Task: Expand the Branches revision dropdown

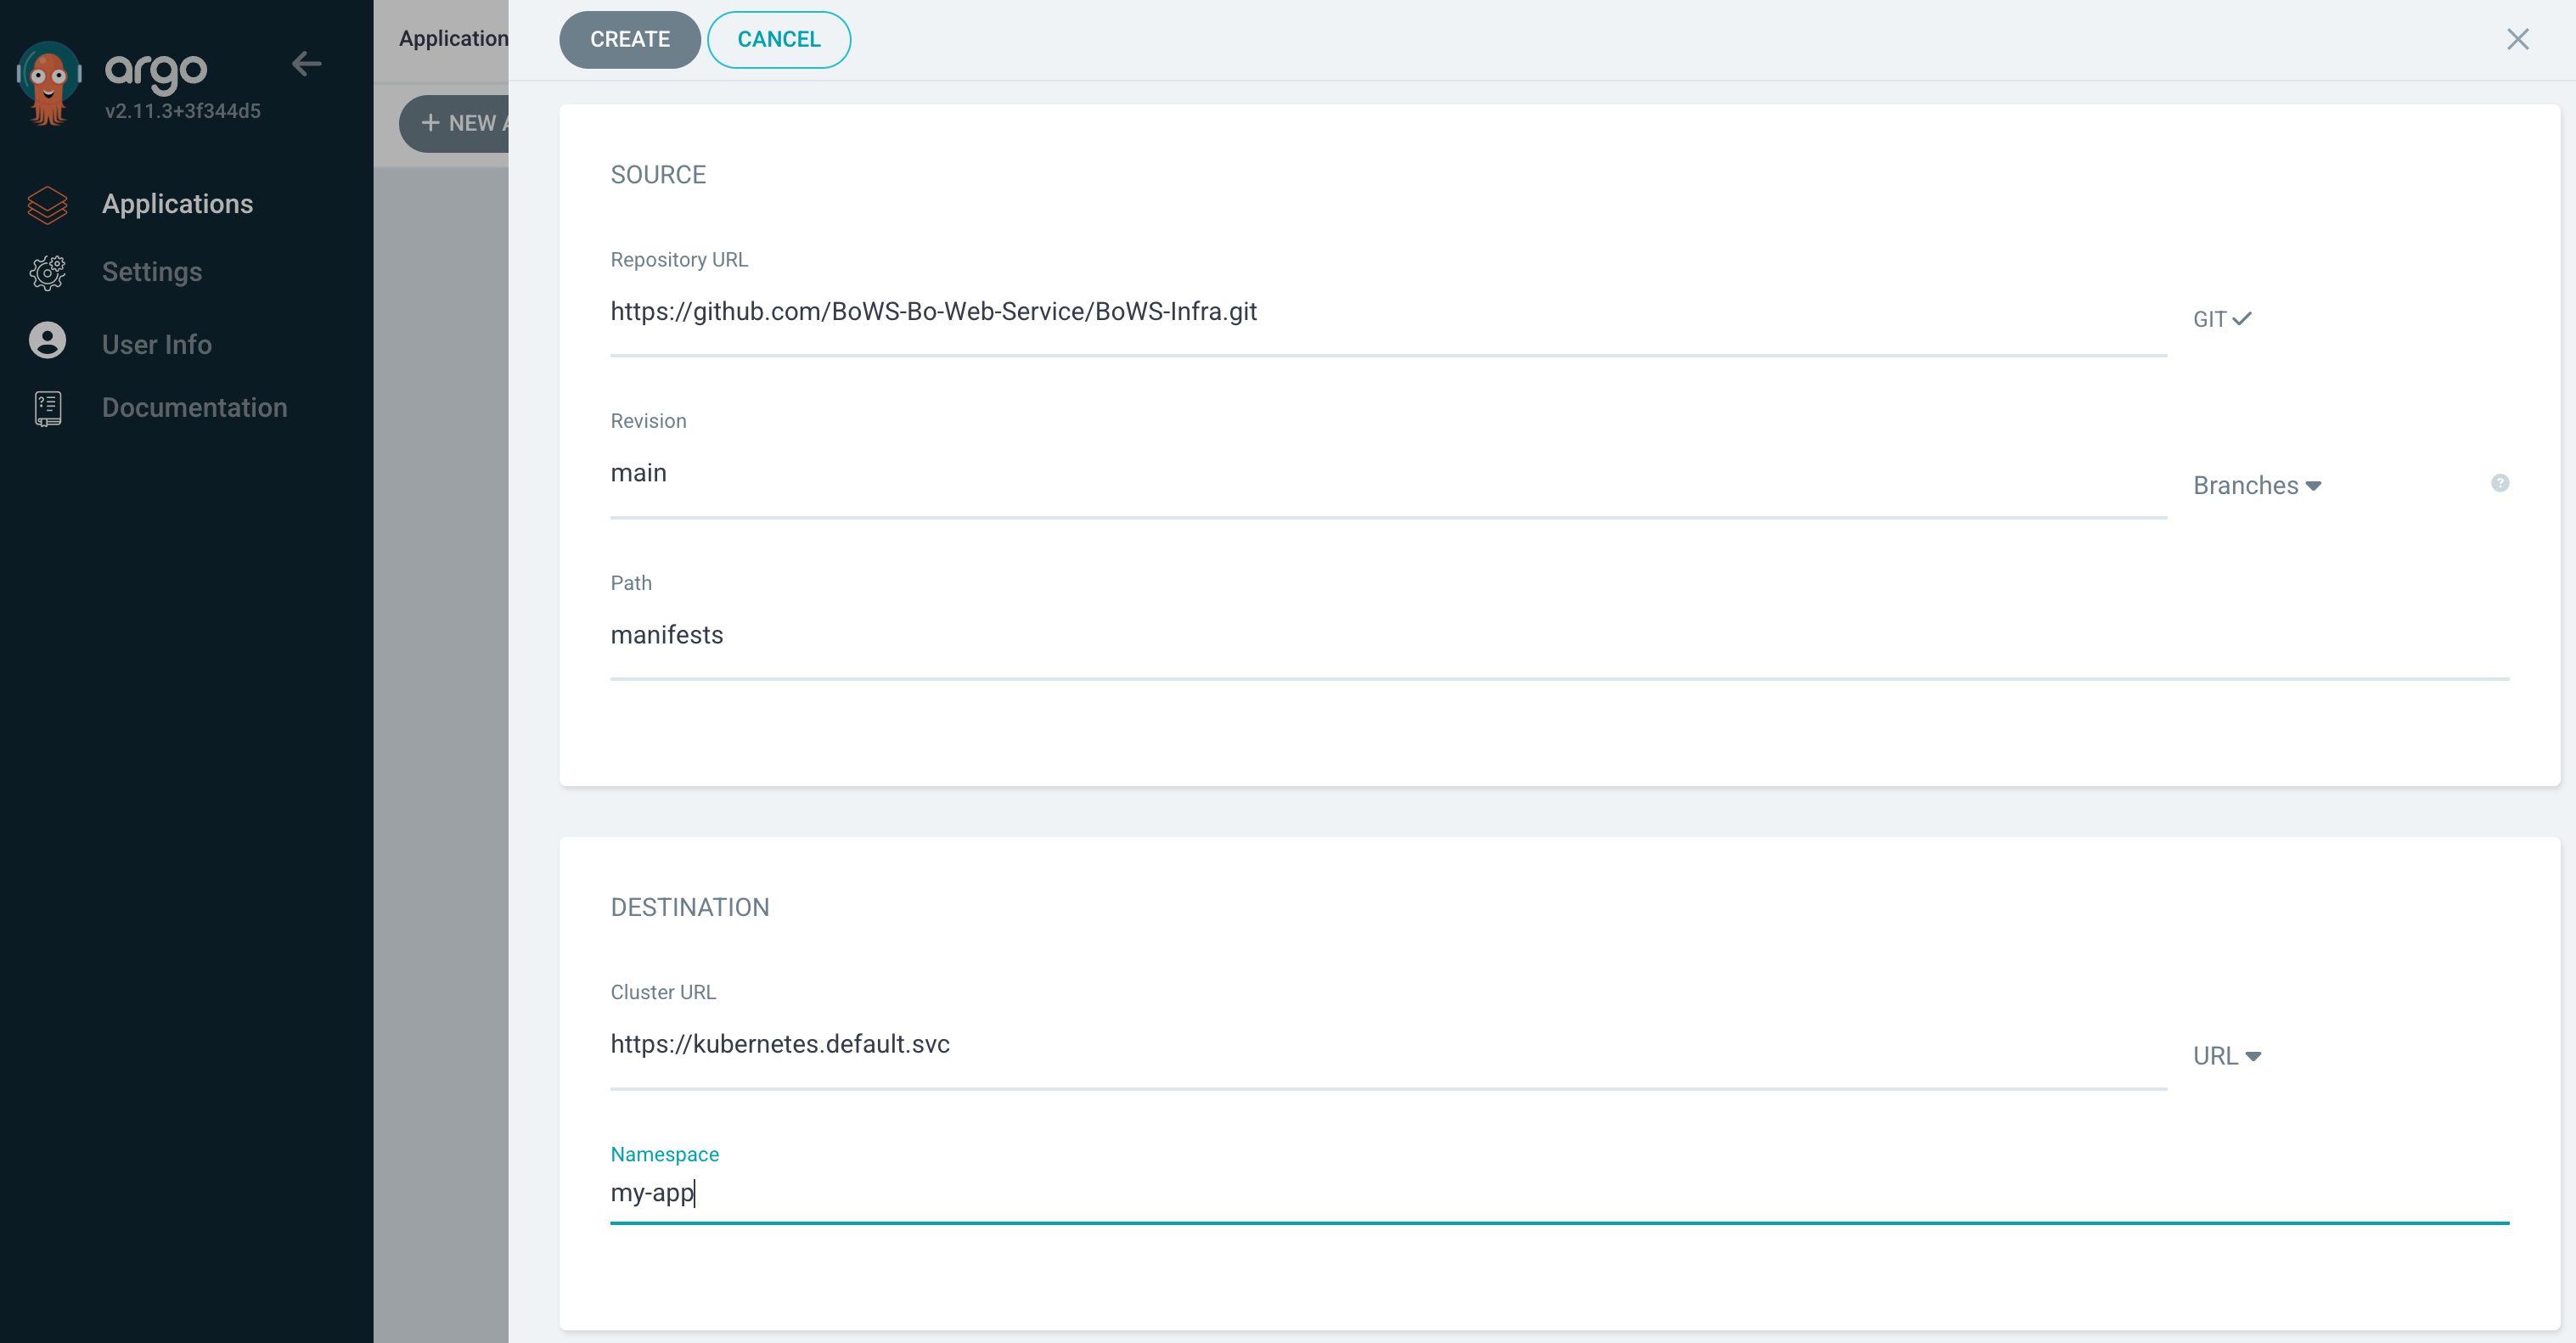Action: (x=2256, y=485)
